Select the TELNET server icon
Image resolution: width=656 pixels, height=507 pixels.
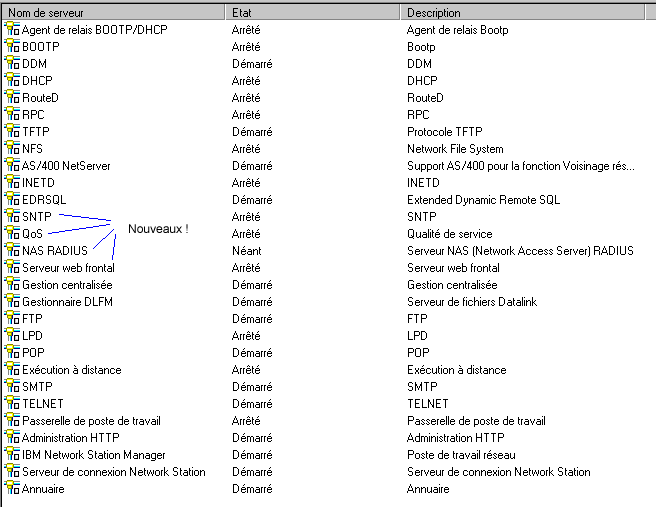[x=12, y=403]
